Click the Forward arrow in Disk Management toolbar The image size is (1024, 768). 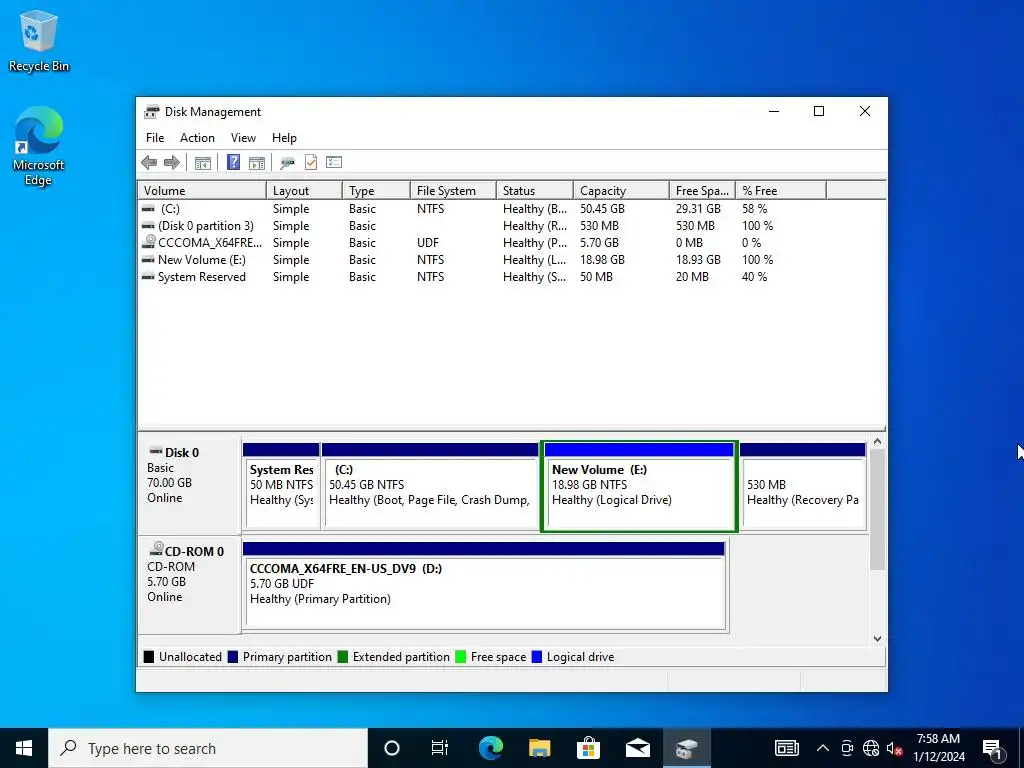(x=172, y=163)
